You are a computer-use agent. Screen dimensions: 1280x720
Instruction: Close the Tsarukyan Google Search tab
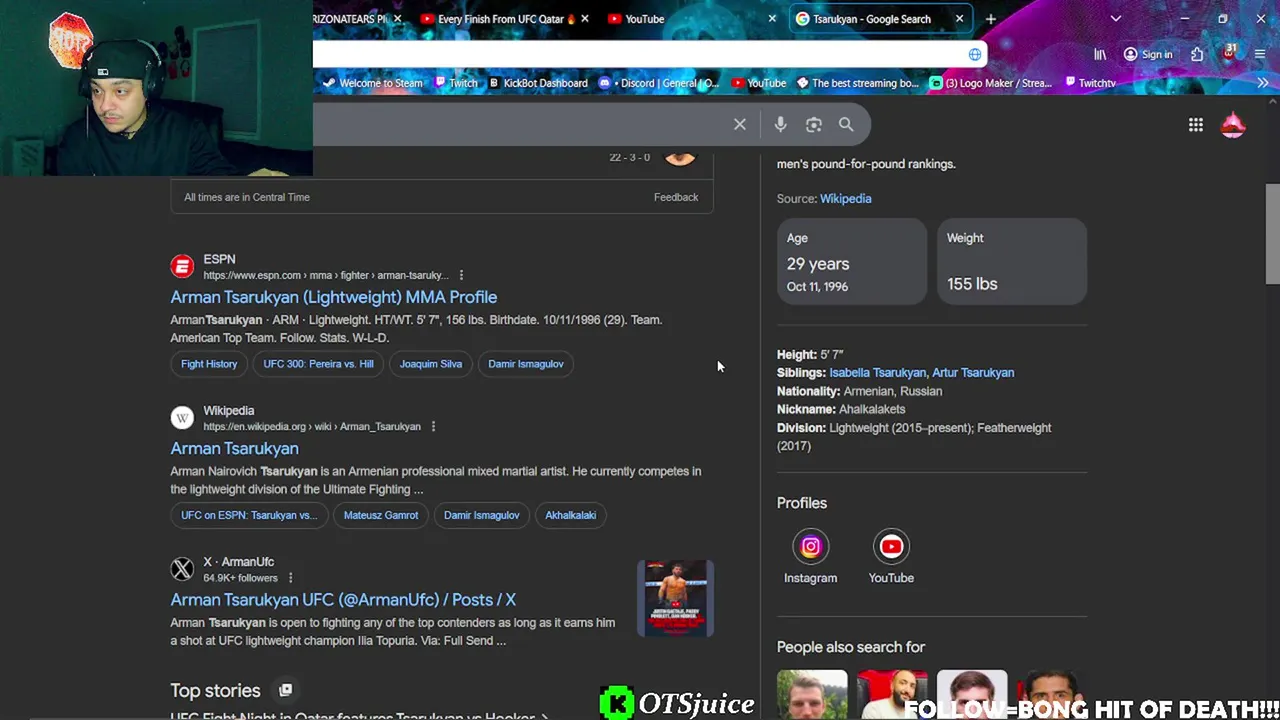click(x=959, y=19)
